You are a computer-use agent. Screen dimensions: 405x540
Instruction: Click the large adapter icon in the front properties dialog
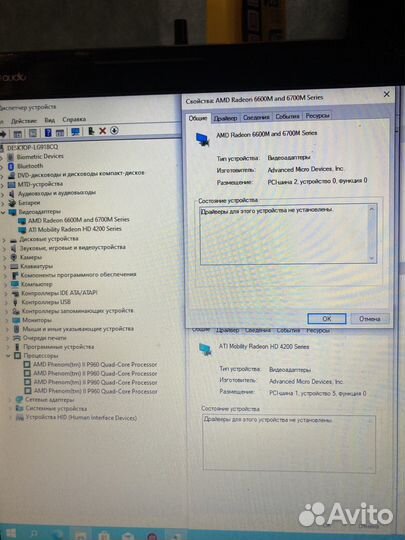(202, 139)
